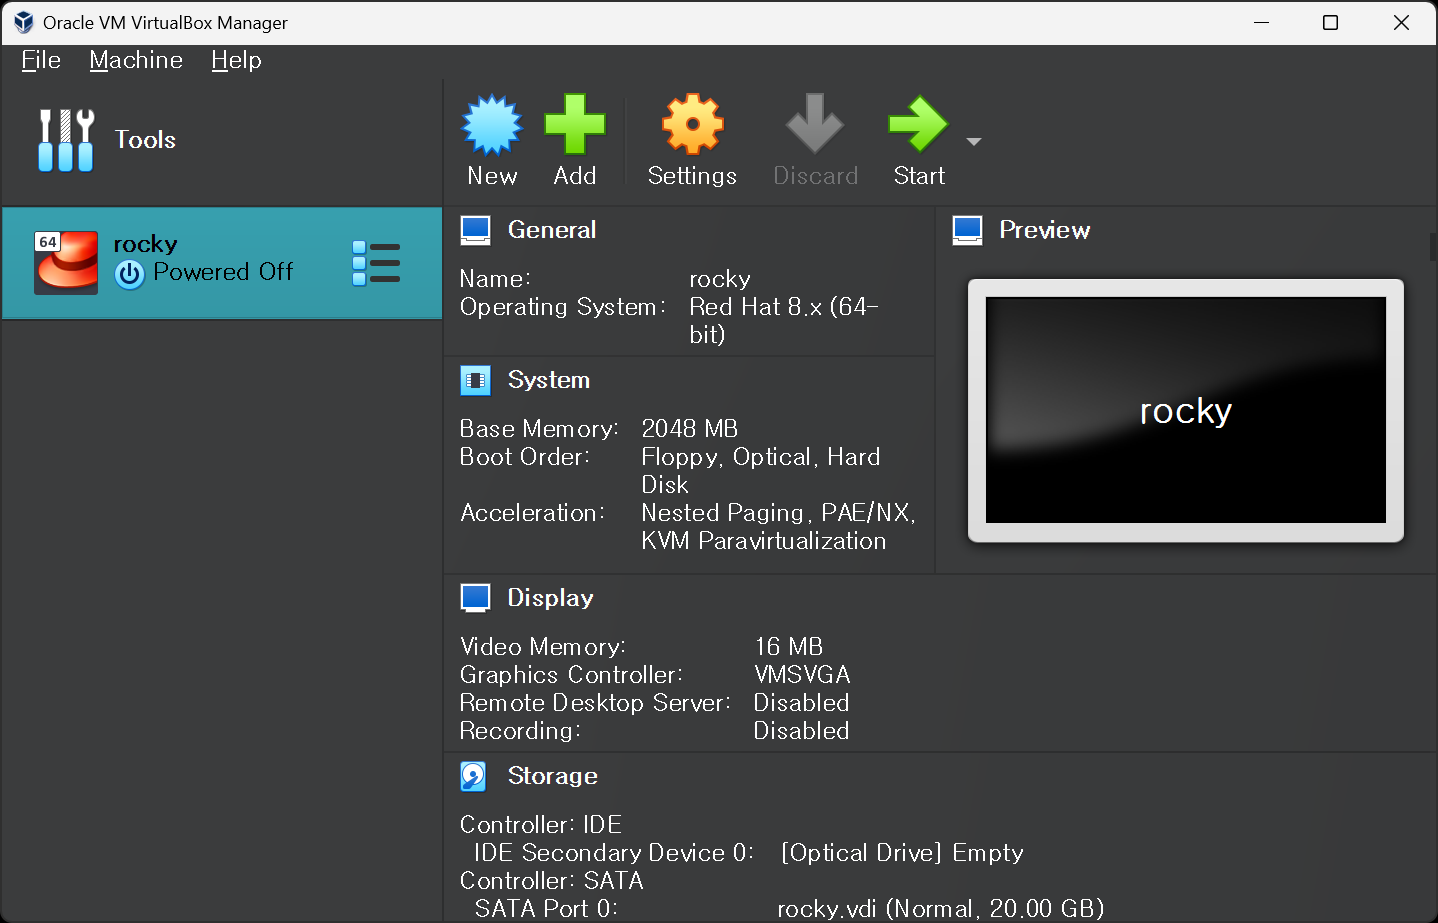Click the General section monitor icon
Screen dimensions: 1438x923
pyautogui.click(x=475, y=230)
